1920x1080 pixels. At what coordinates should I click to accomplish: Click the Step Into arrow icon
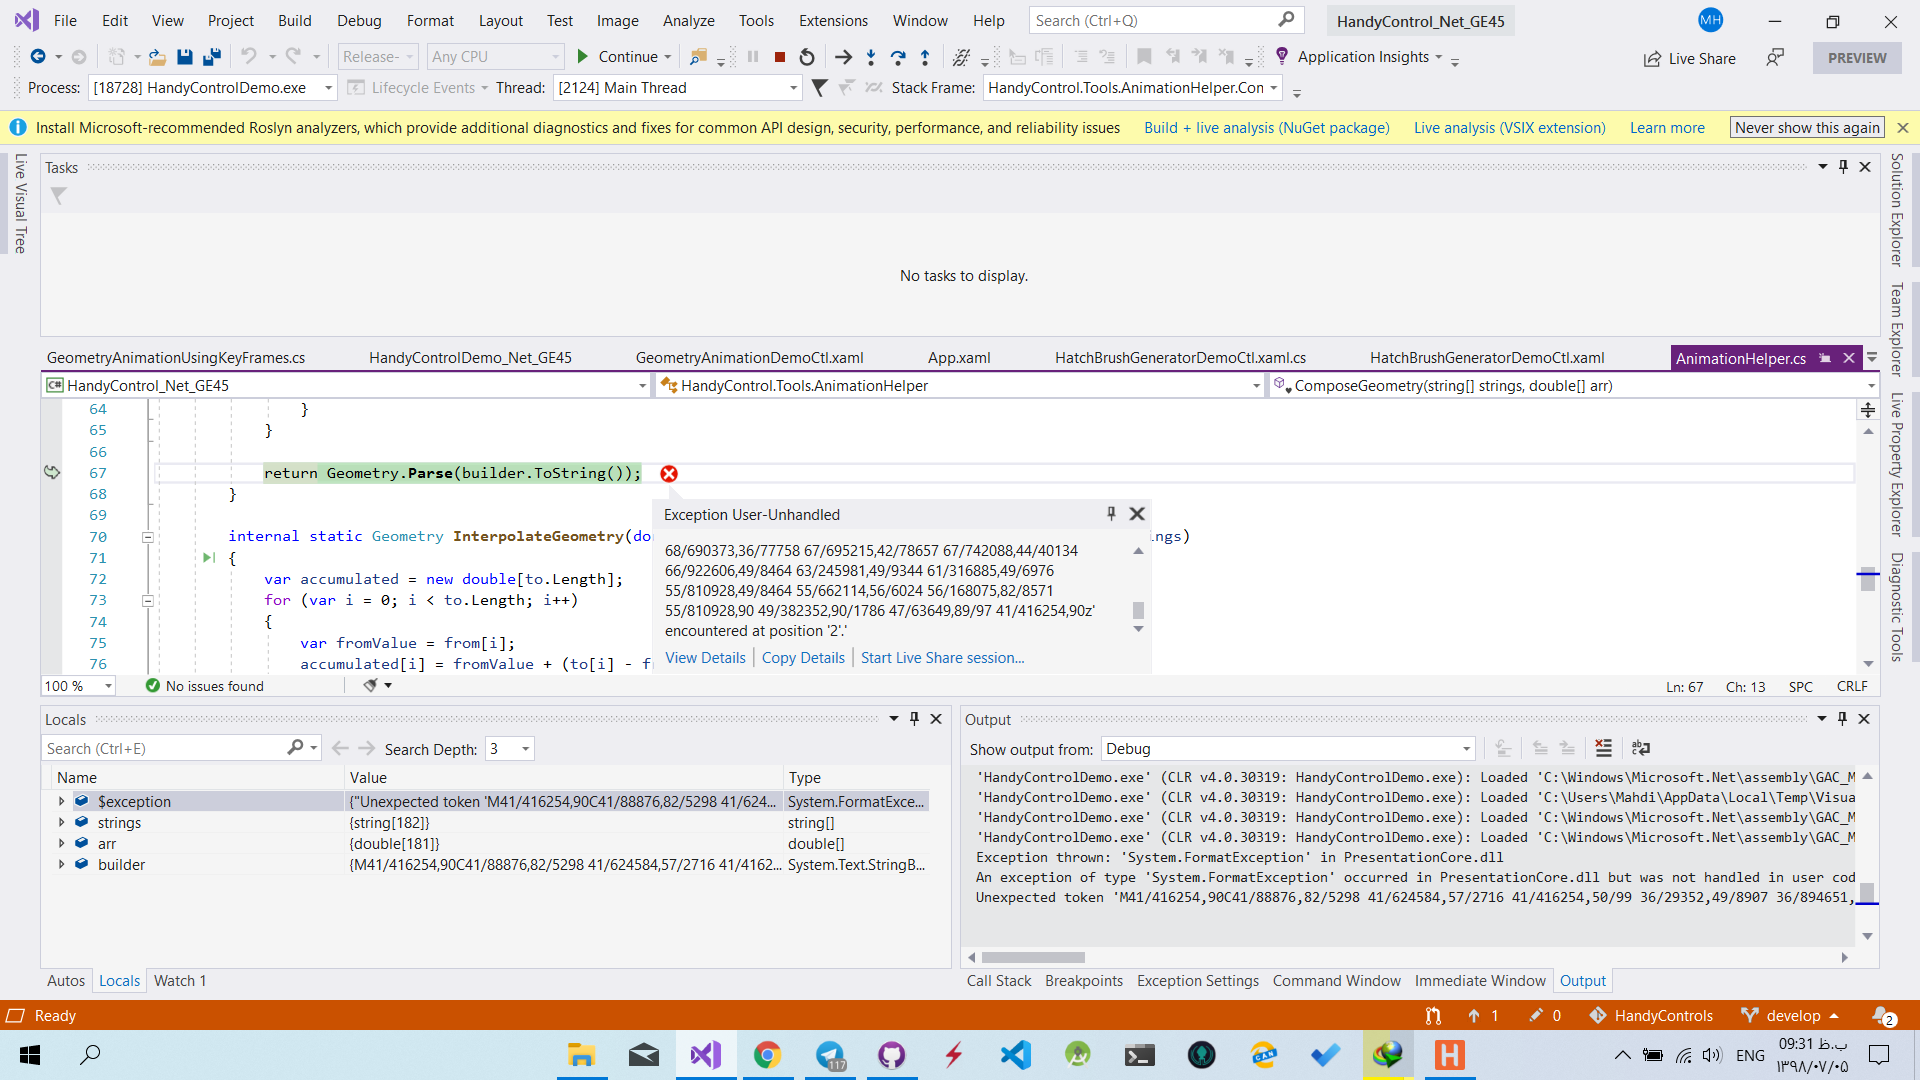pyautogui.click(x=871, y=57)
